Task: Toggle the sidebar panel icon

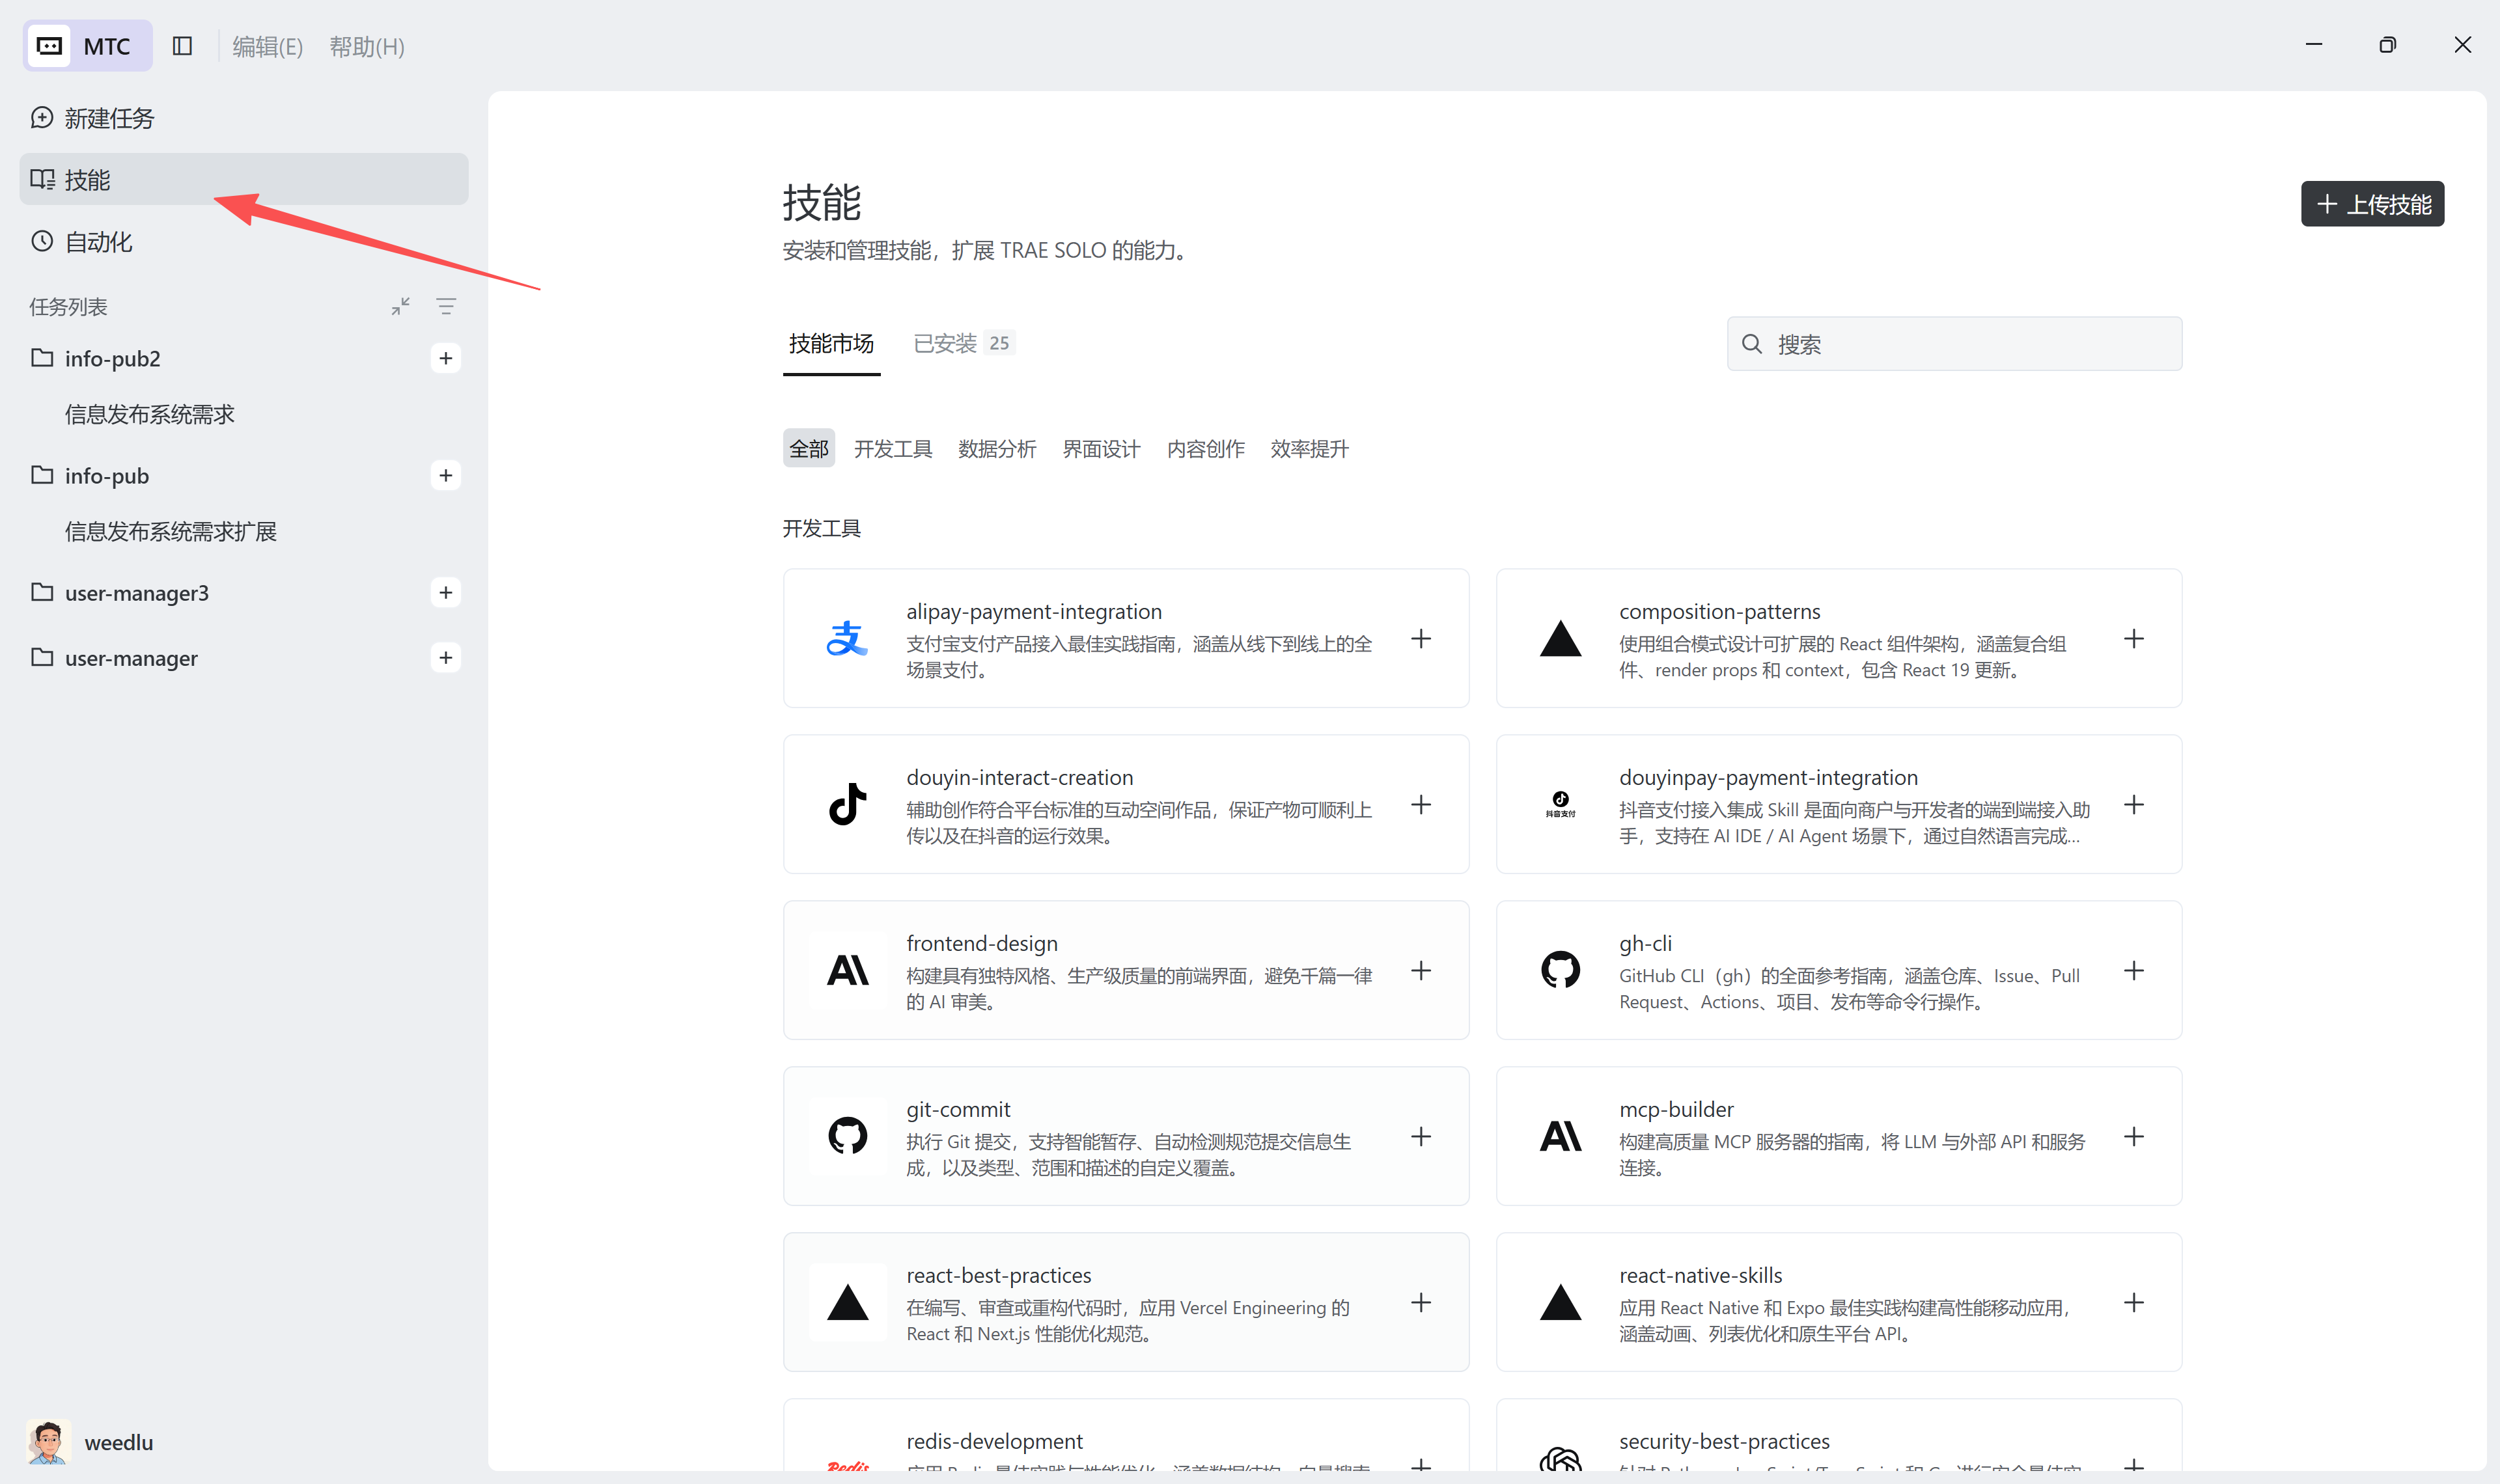Action: click(182, 46)
